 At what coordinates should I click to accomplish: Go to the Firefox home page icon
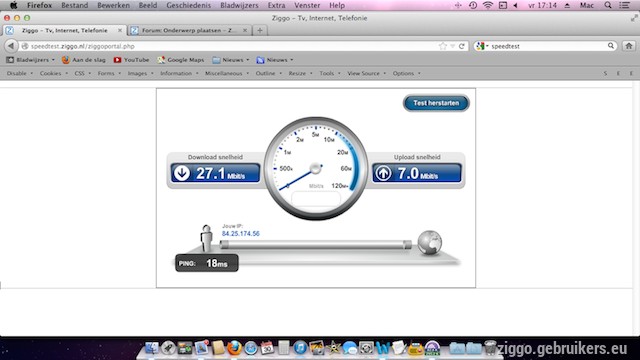629,46
